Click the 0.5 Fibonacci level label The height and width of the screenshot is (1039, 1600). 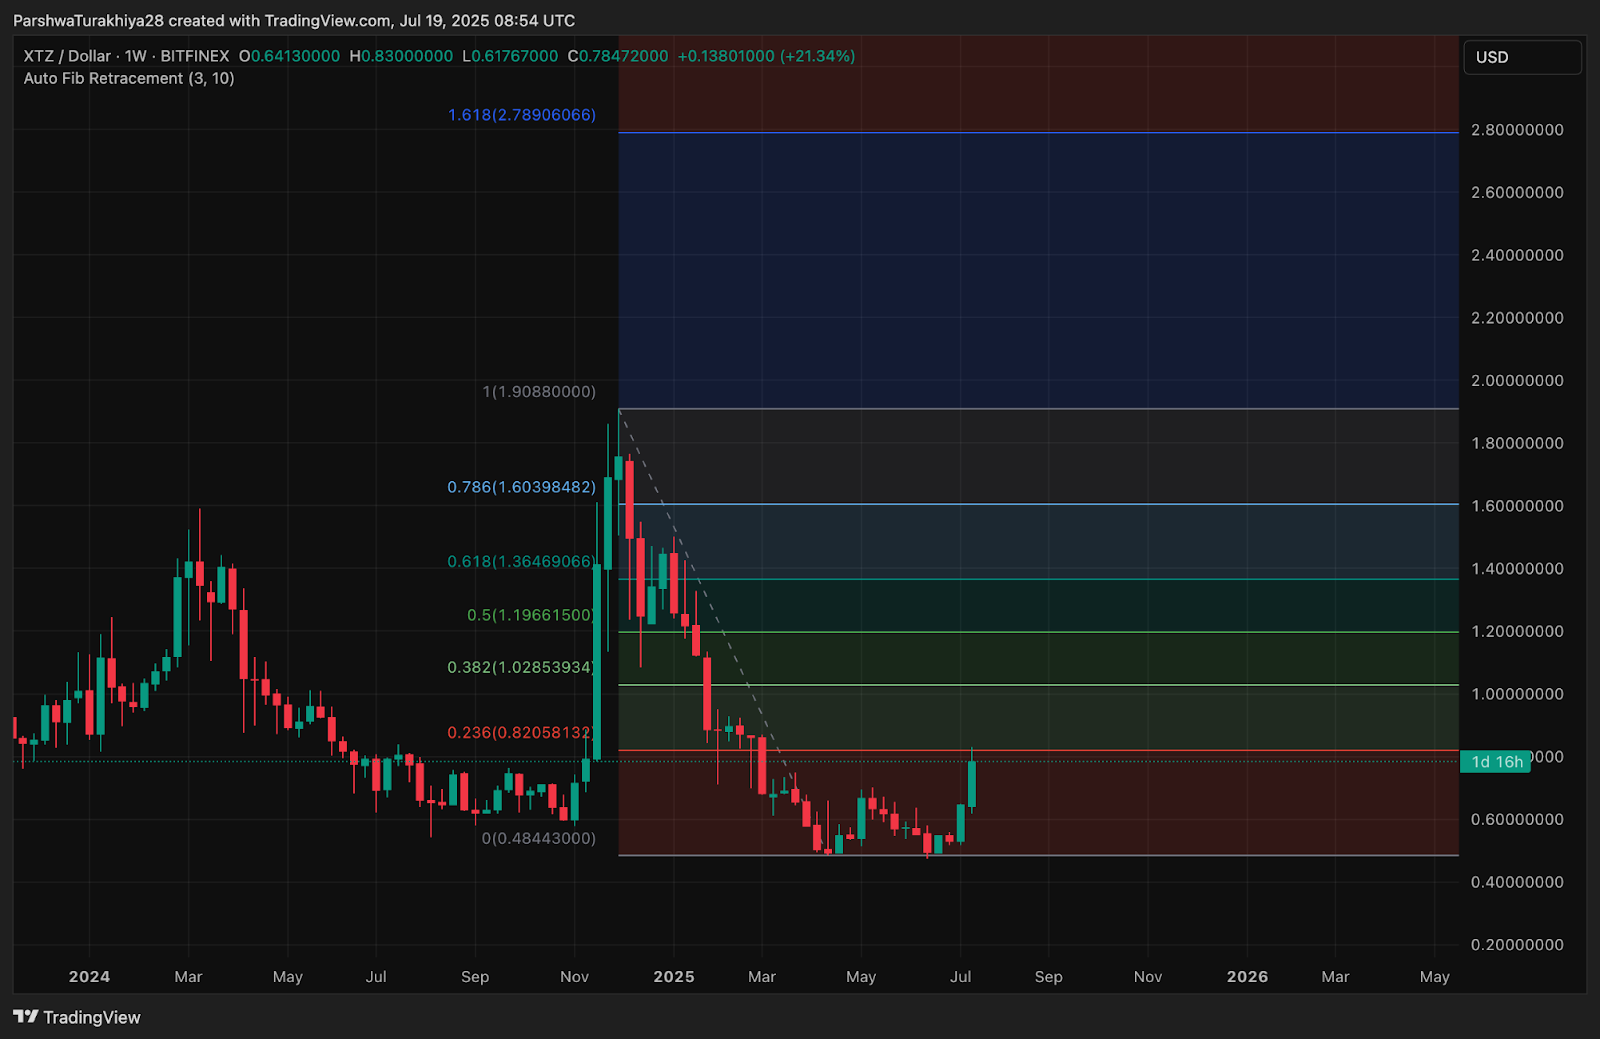(x=531, y=615)
